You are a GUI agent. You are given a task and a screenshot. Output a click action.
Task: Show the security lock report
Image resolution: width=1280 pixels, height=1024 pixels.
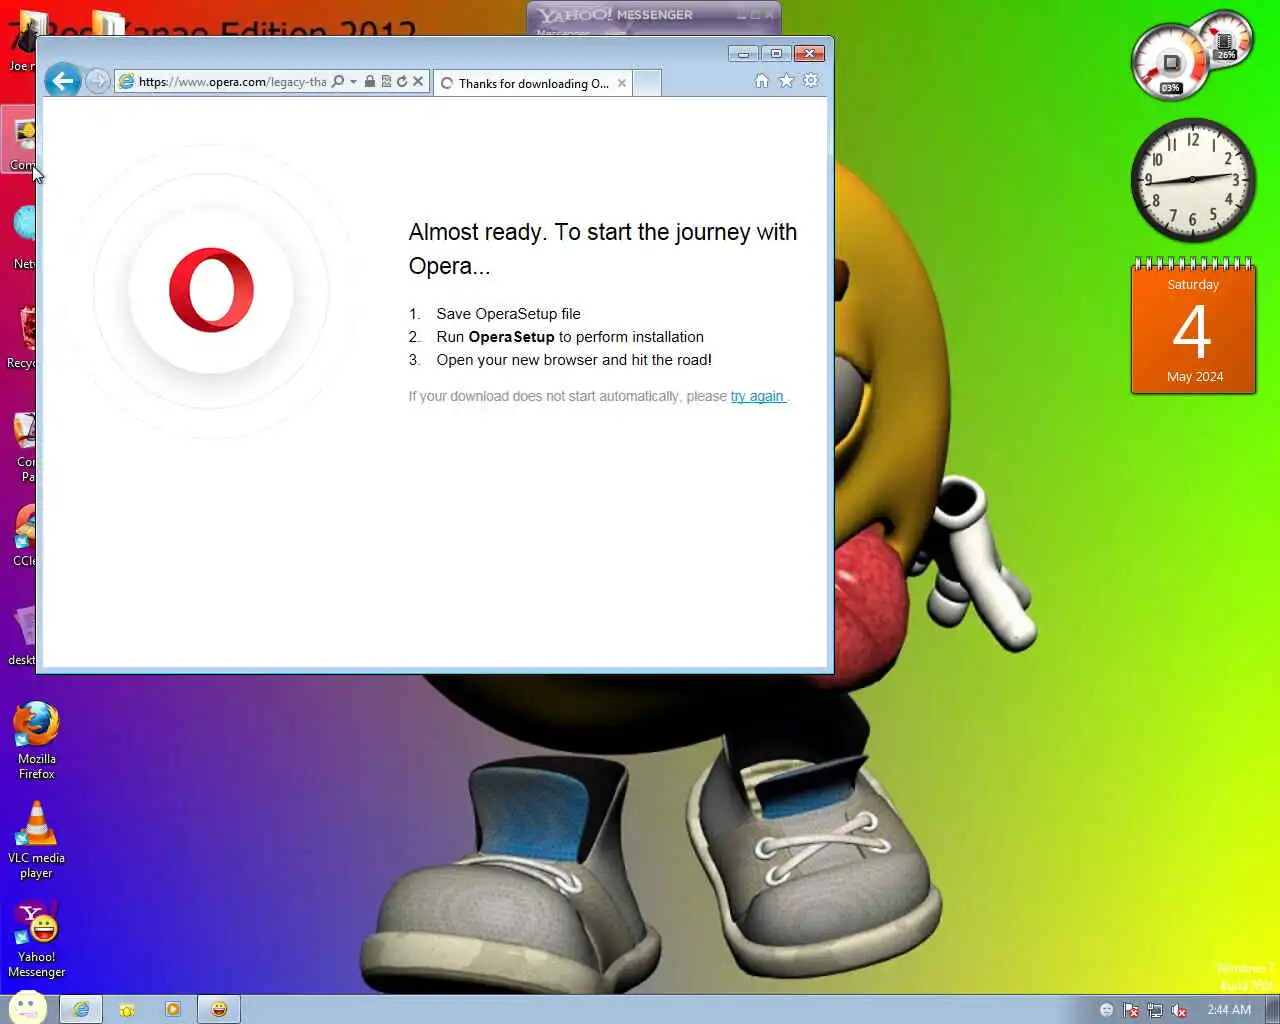coord(370,82)
